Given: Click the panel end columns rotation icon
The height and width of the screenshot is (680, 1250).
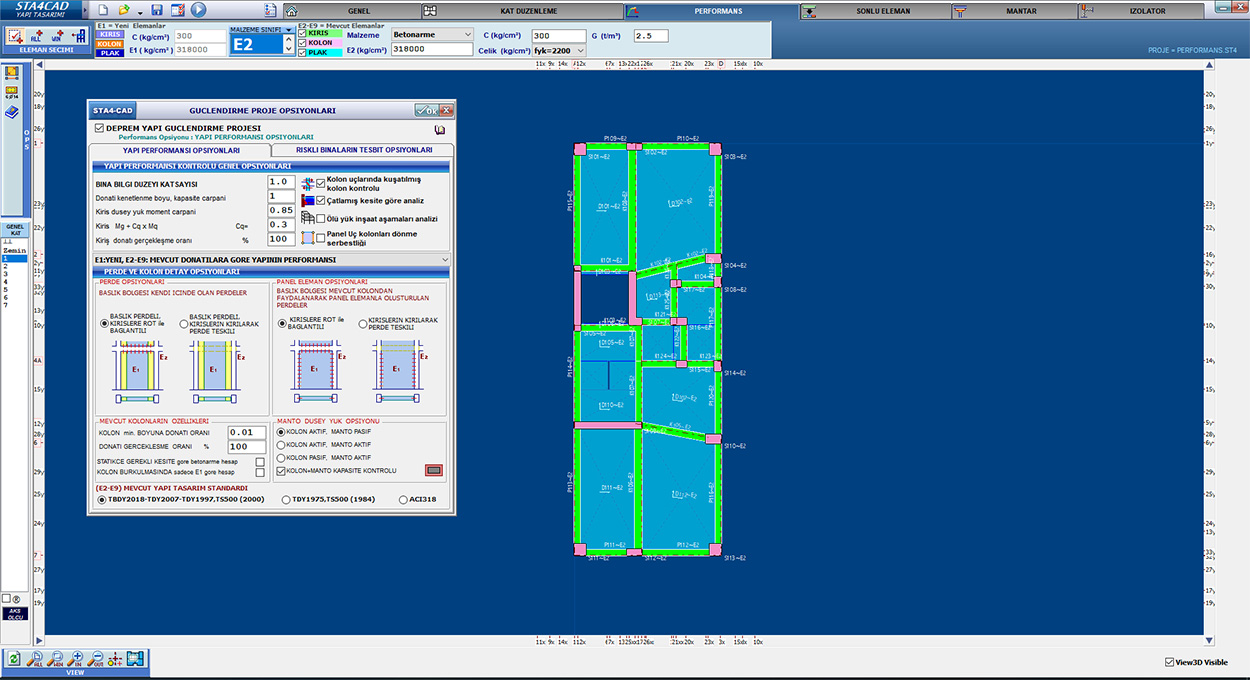Looking at the screenshot, I should click(x=307, y=237).
